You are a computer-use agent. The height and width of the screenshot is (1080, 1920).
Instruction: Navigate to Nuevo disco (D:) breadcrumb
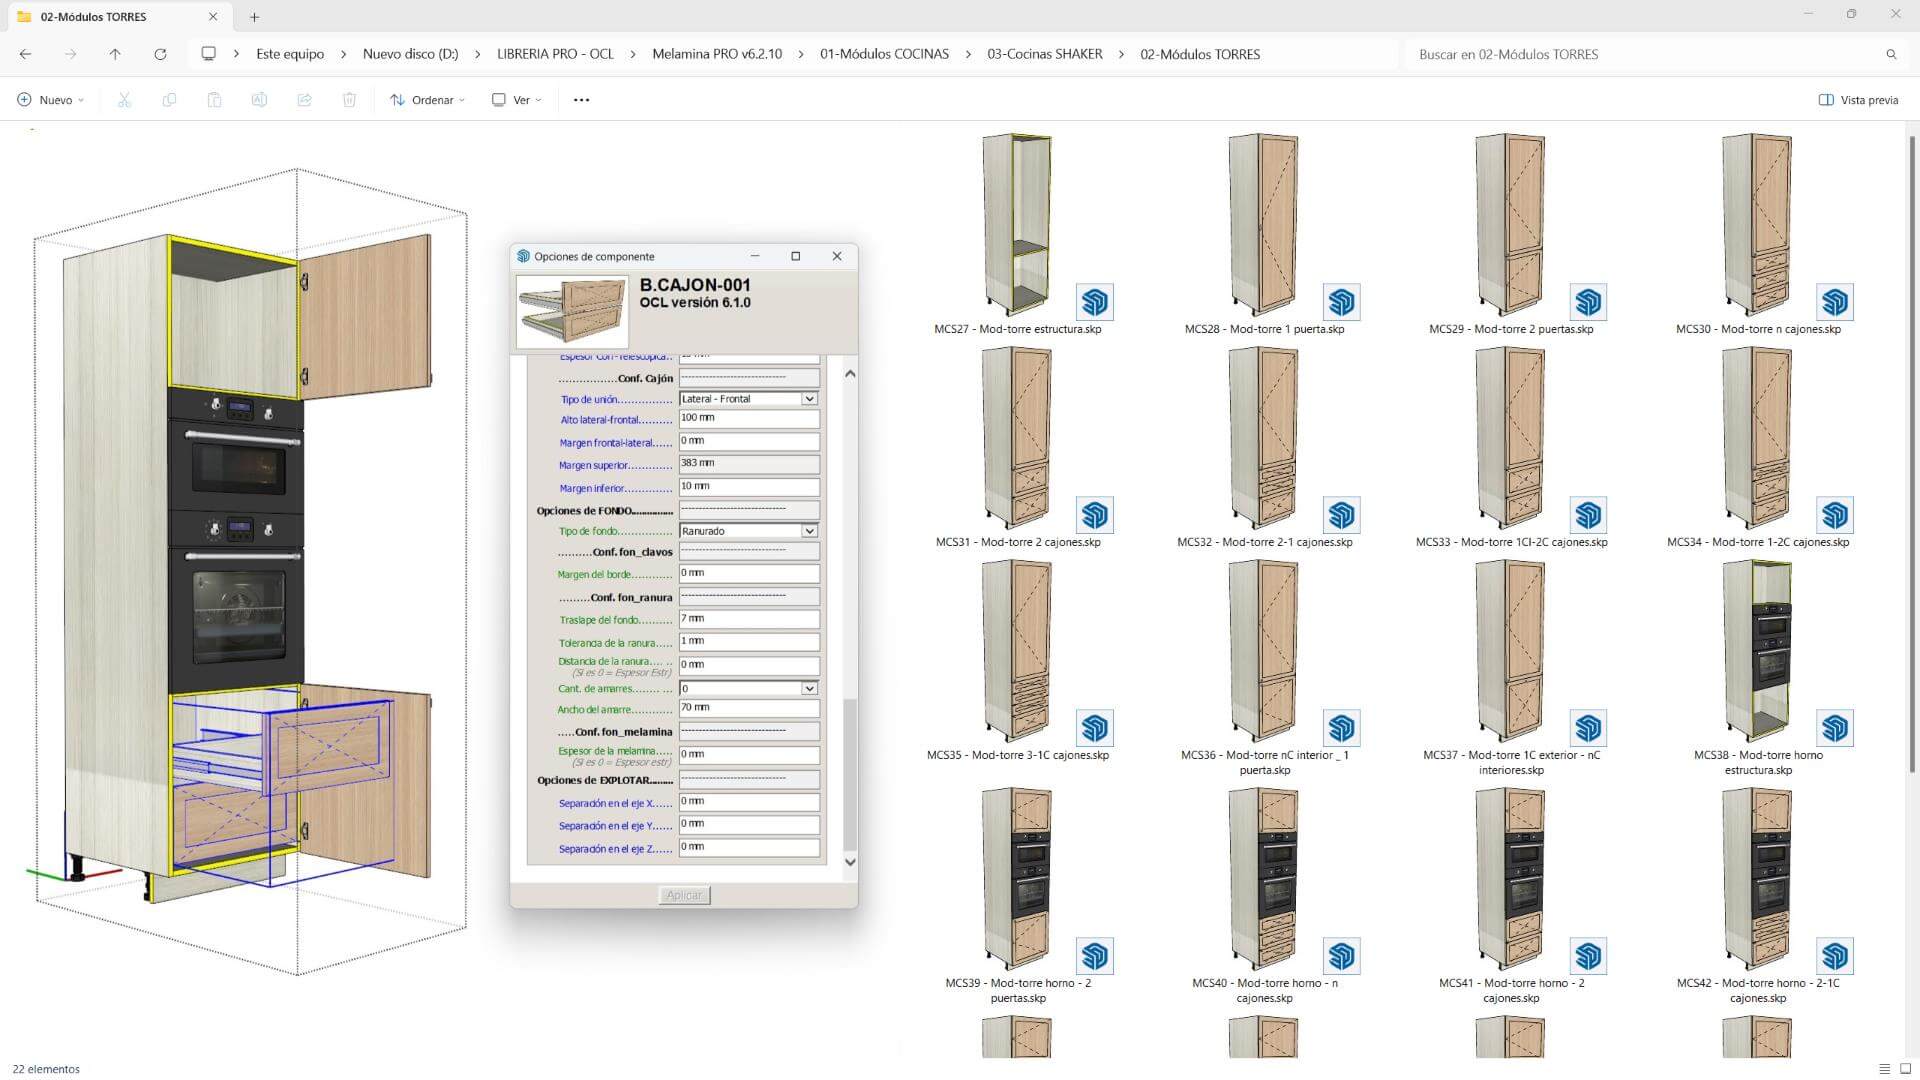tap(410, 54)
